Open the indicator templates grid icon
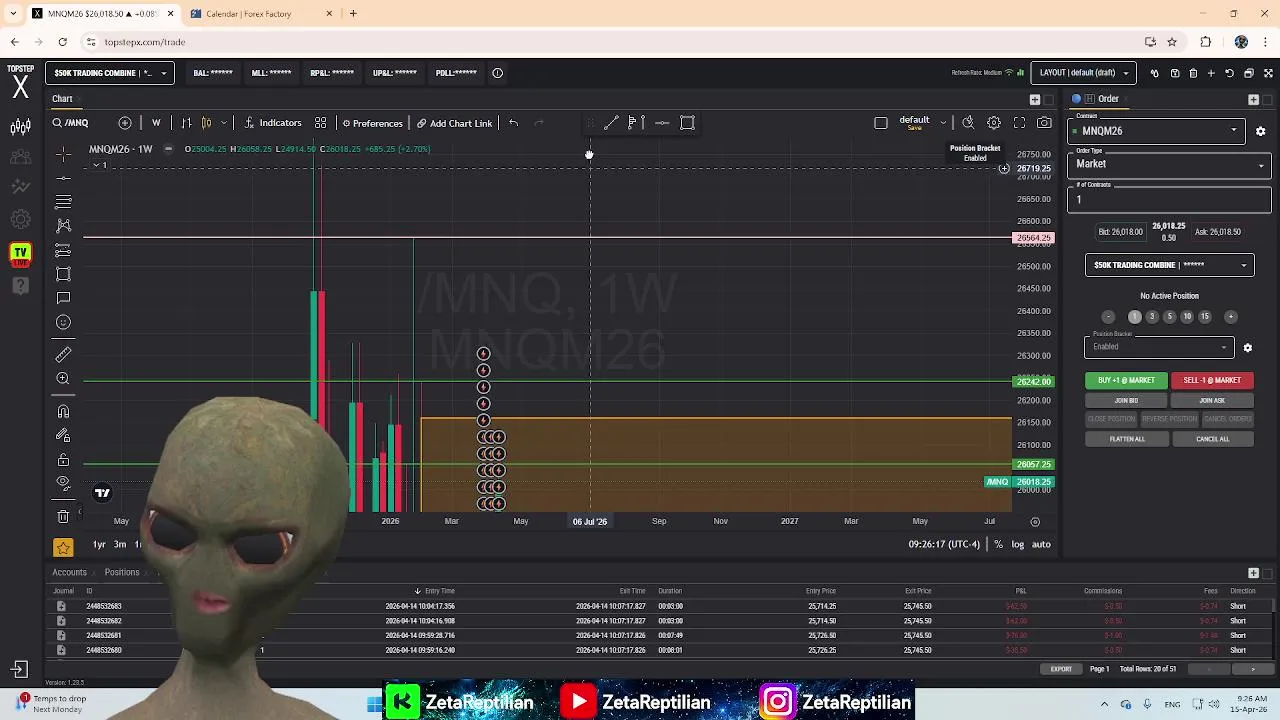This screenshot has height=720, width=1280. [320, 123]
